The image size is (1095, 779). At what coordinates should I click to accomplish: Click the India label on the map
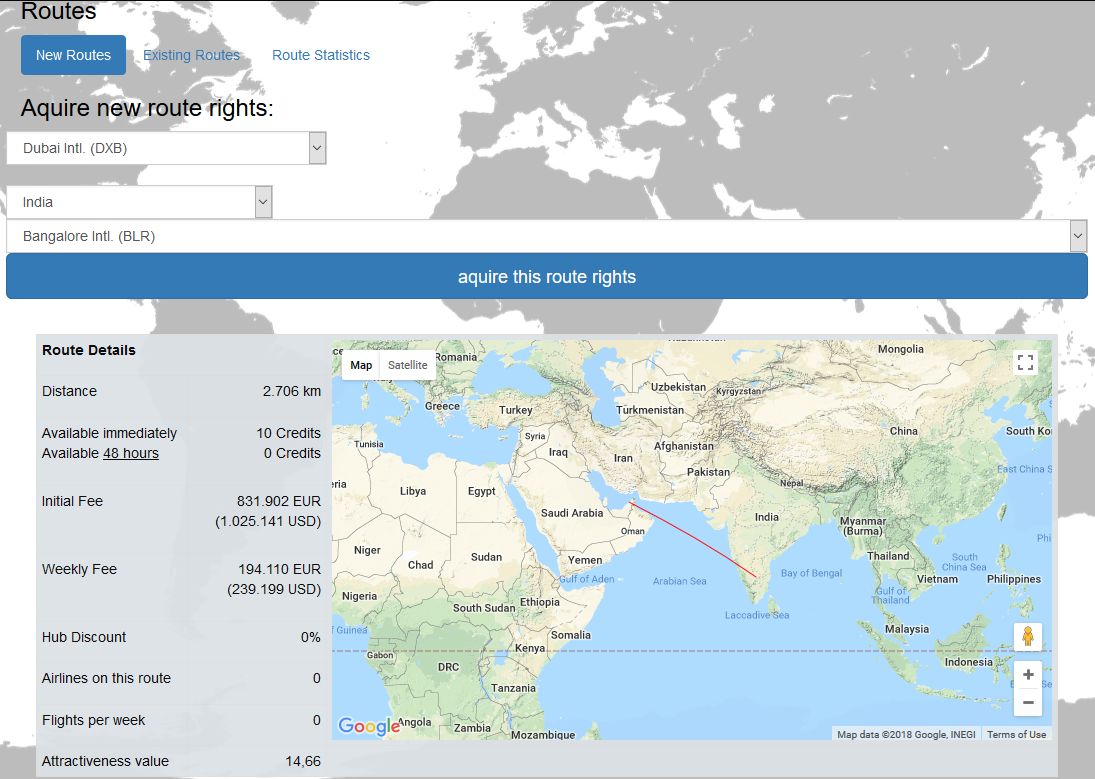[766, 517]
